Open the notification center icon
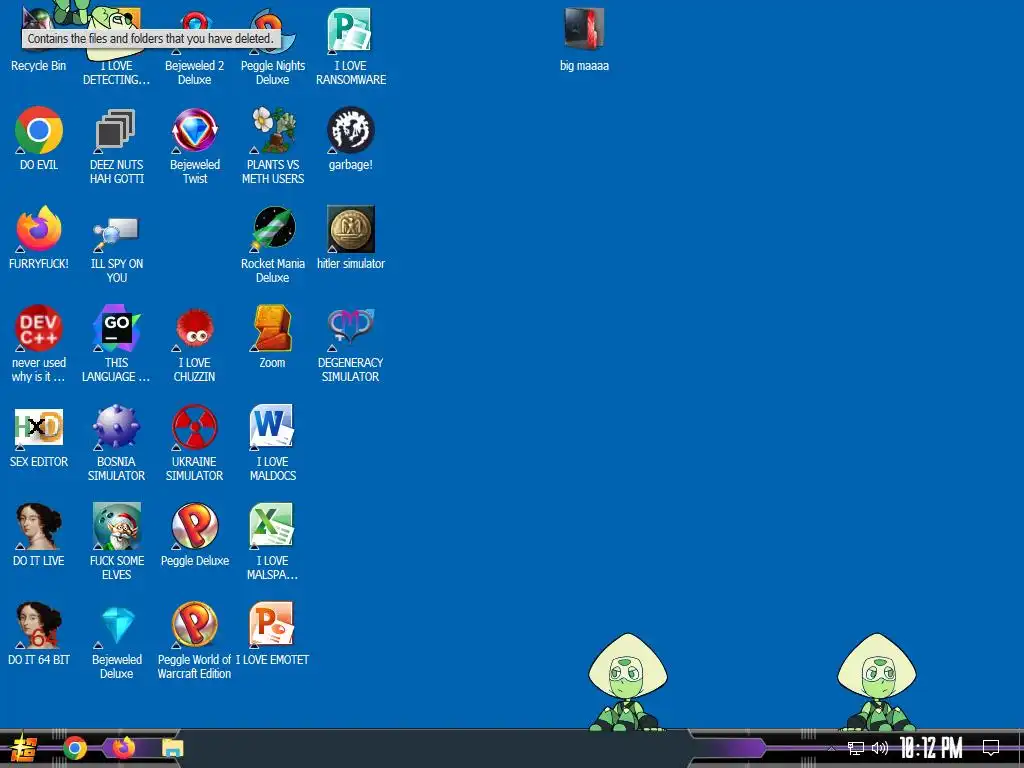Image resolution: width=1024 pixels, height=768 pixels. [x=991, y=748]
